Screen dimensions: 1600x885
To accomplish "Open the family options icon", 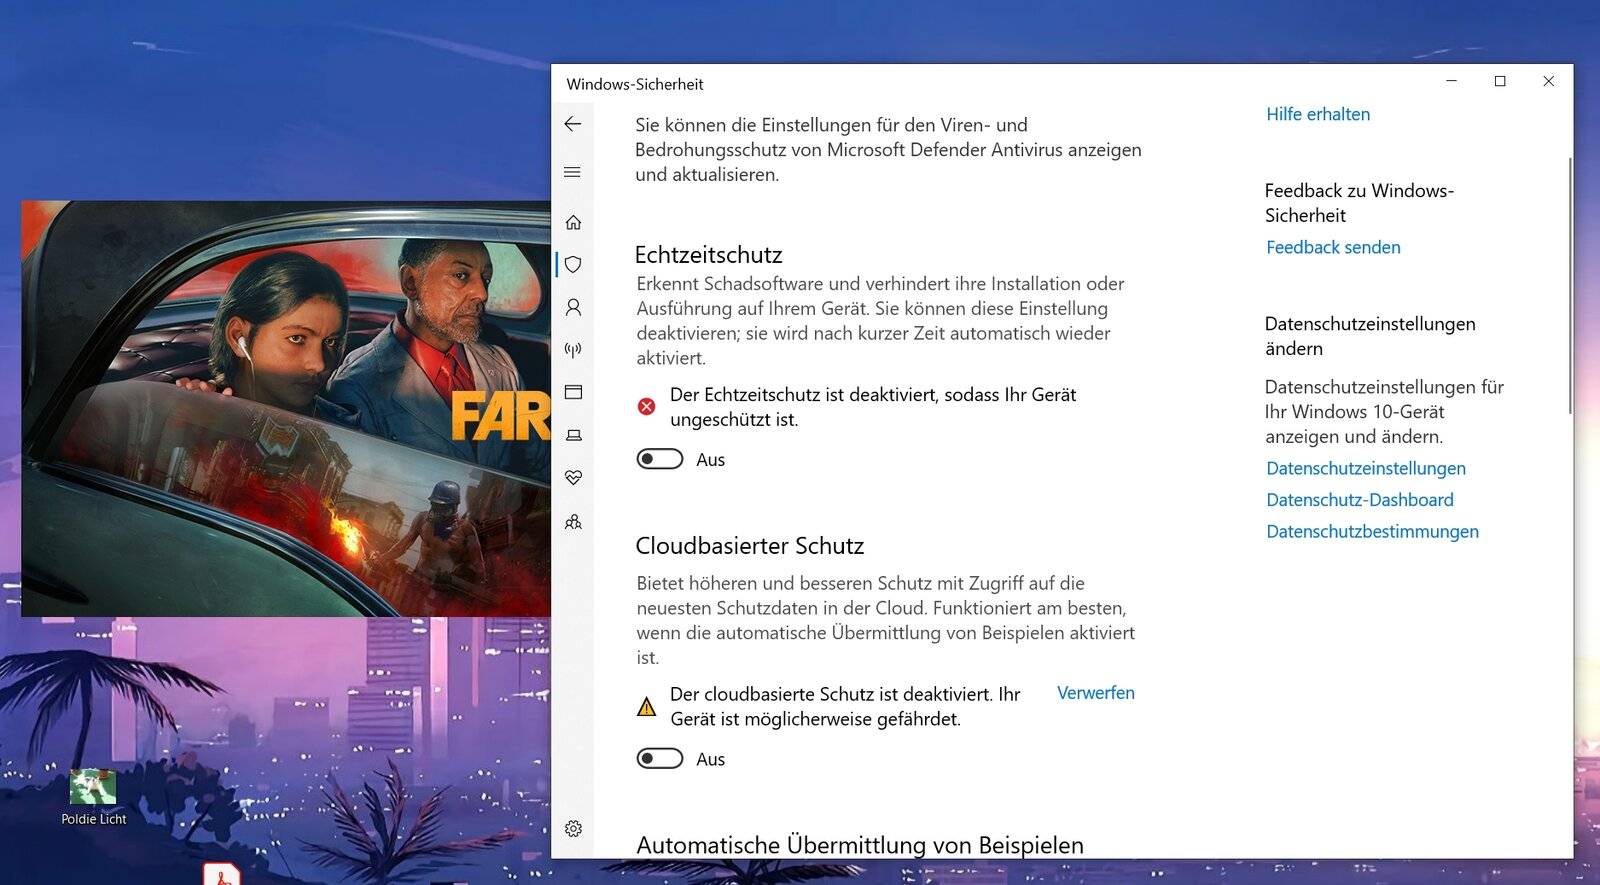I will (x=573, y=522).
